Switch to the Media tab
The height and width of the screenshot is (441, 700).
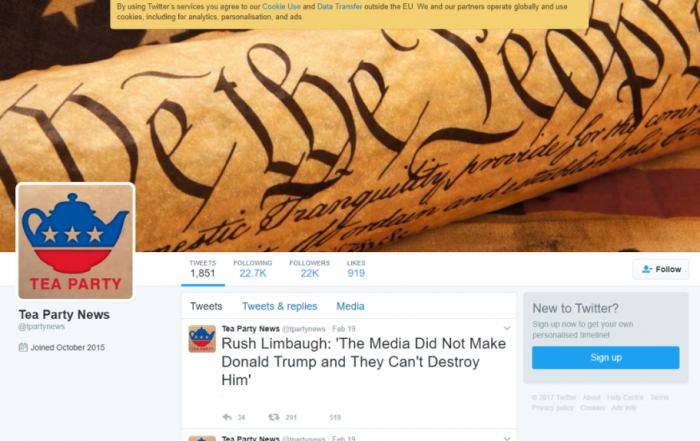point(350,306)
